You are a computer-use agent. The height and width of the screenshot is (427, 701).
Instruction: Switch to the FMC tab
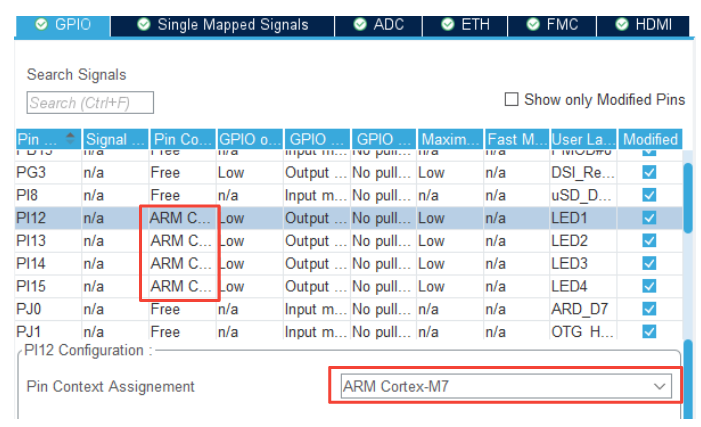tap(552, 24)
